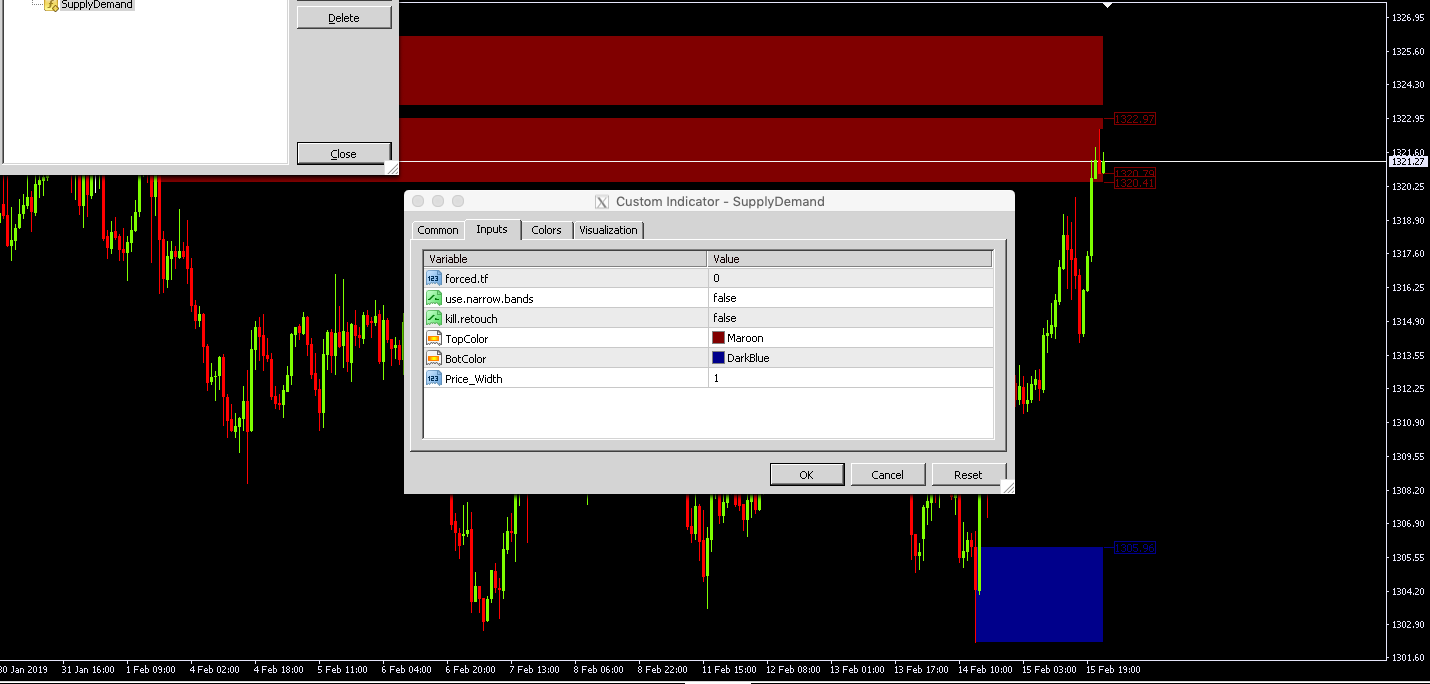This screenshot has width=1430, height=684.
Task: Click the 1322.97 red price label on chart
Action: point(1135,119)
